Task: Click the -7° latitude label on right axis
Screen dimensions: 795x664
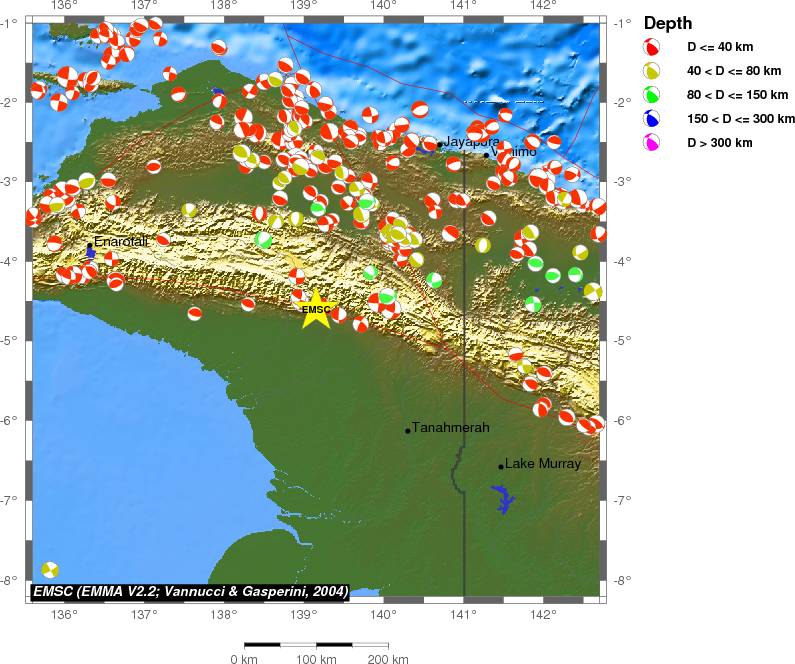Action: (x=620, y=499)
